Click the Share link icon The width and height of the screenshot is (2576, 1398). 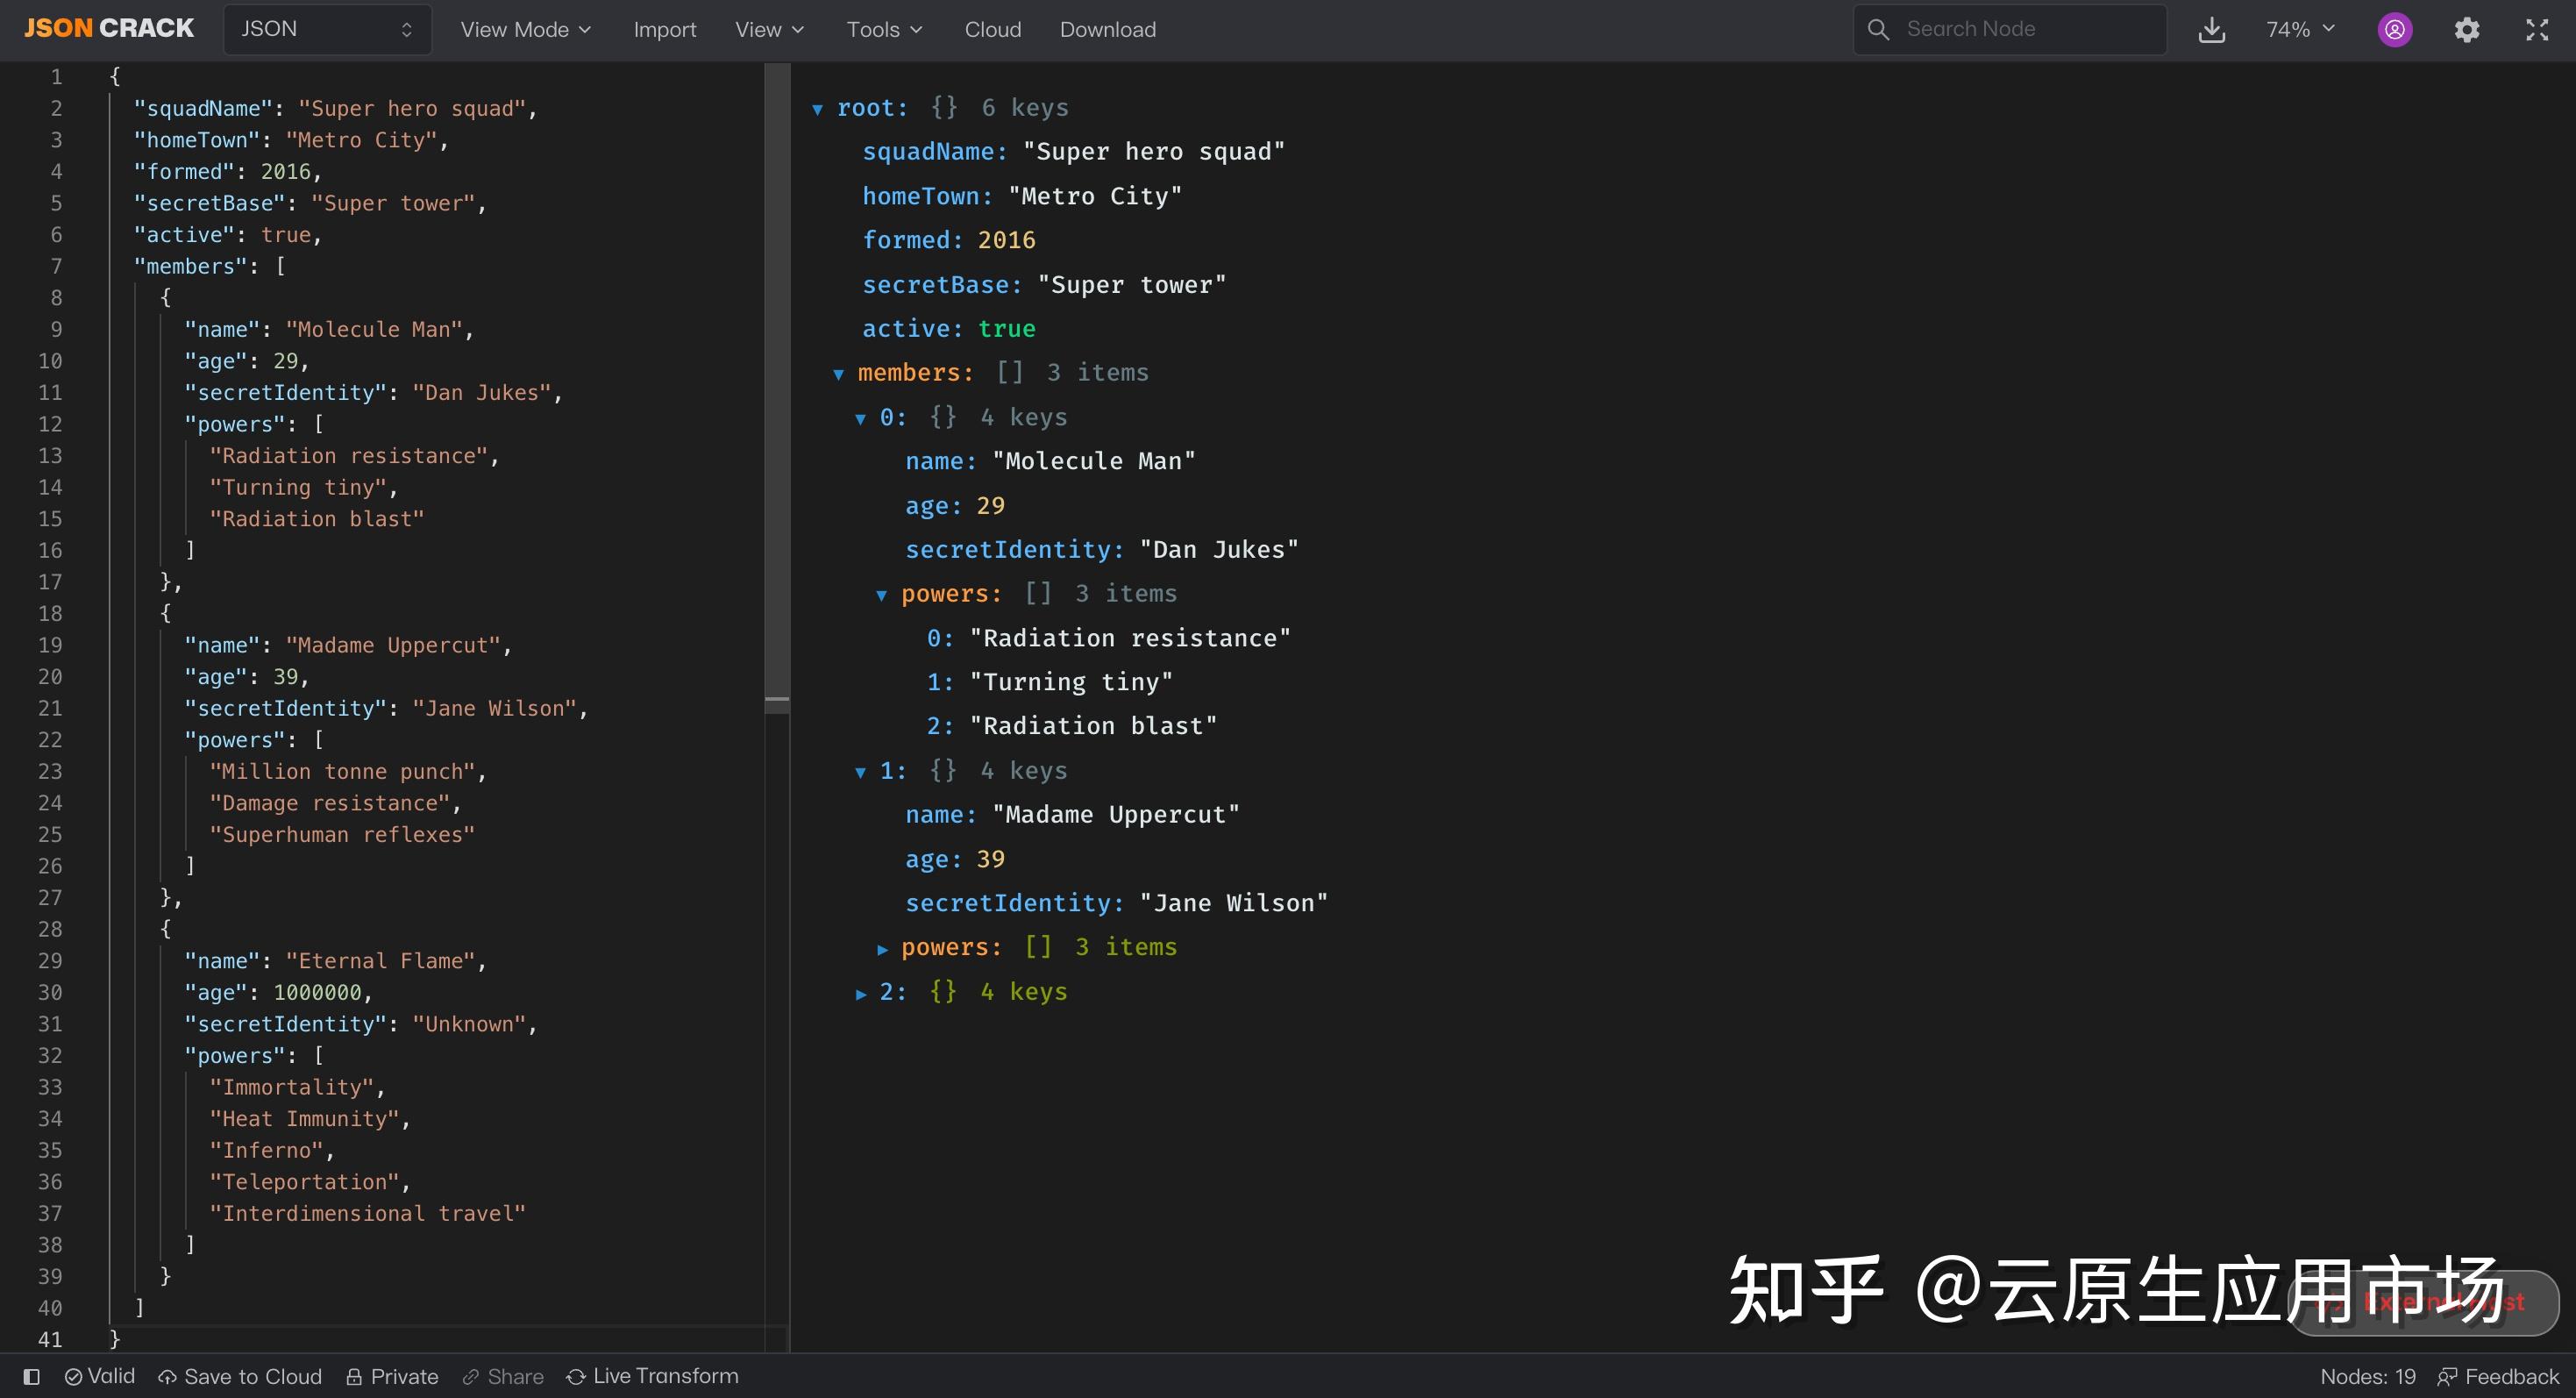coord(471,1376)
